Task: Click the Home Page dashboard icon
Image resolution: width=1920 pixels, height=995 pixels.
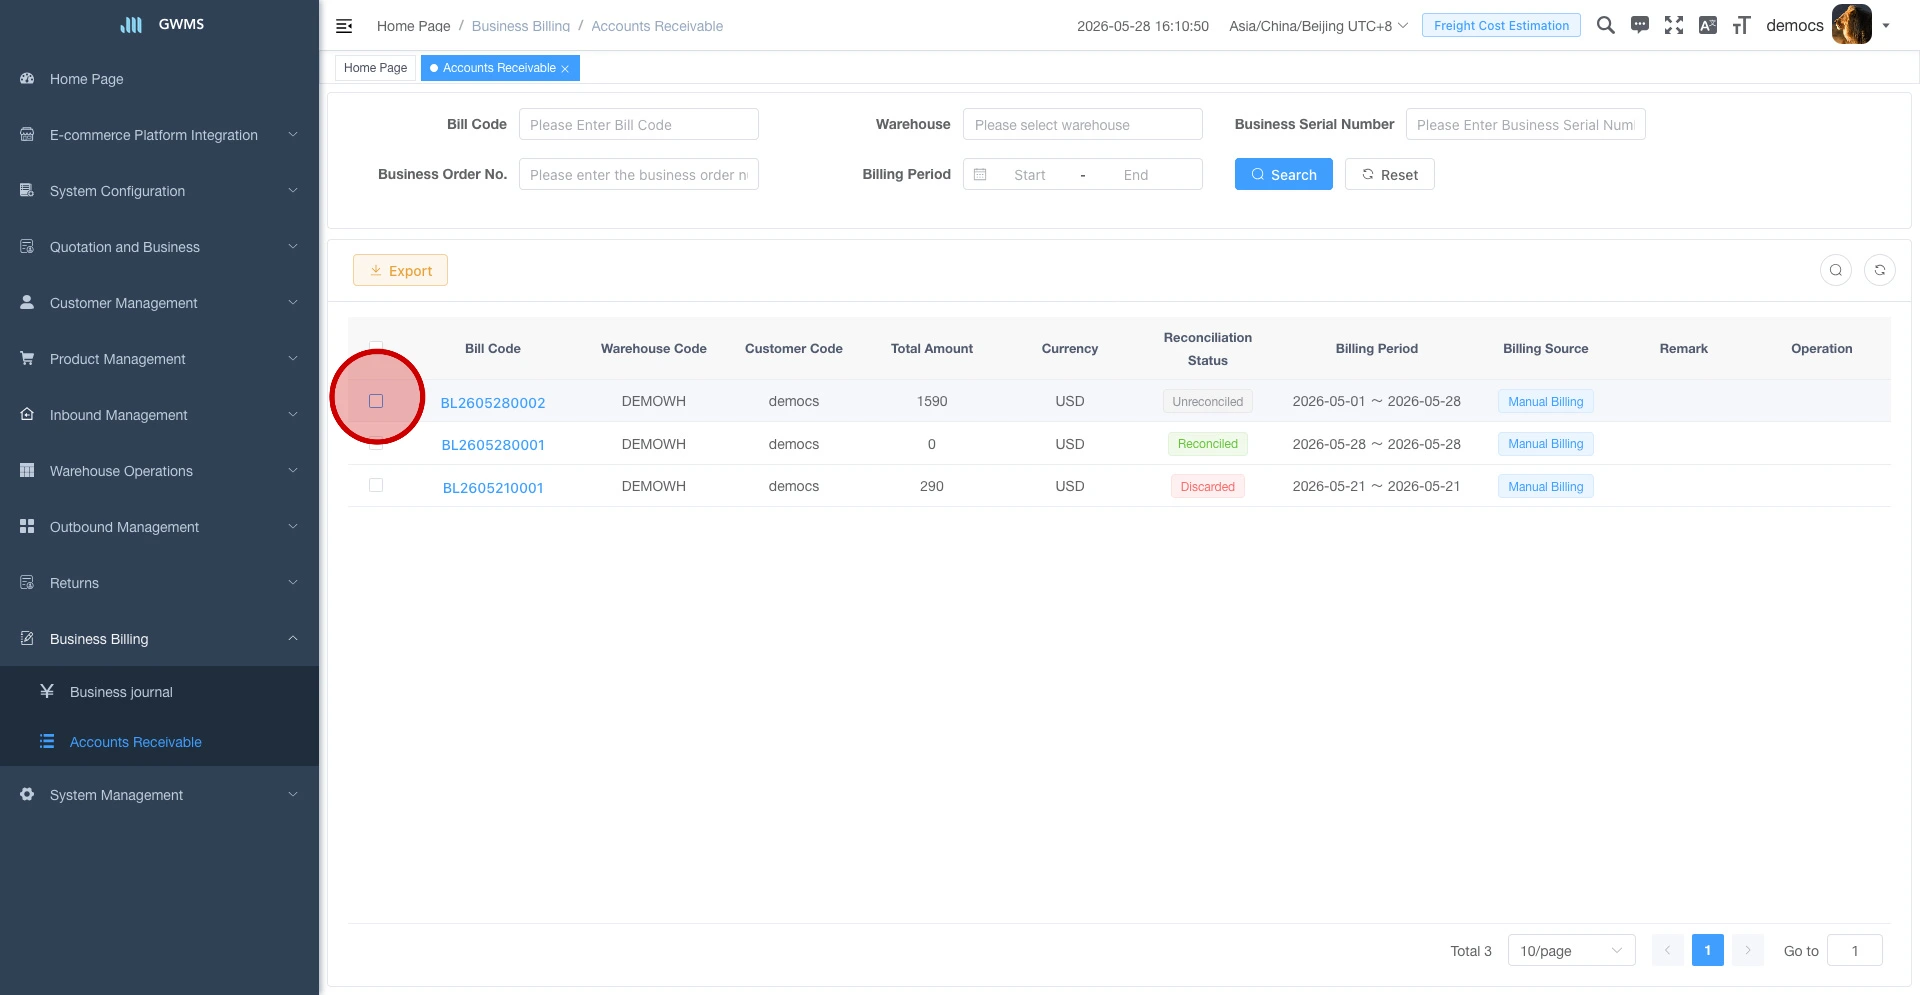Action: 27,79
